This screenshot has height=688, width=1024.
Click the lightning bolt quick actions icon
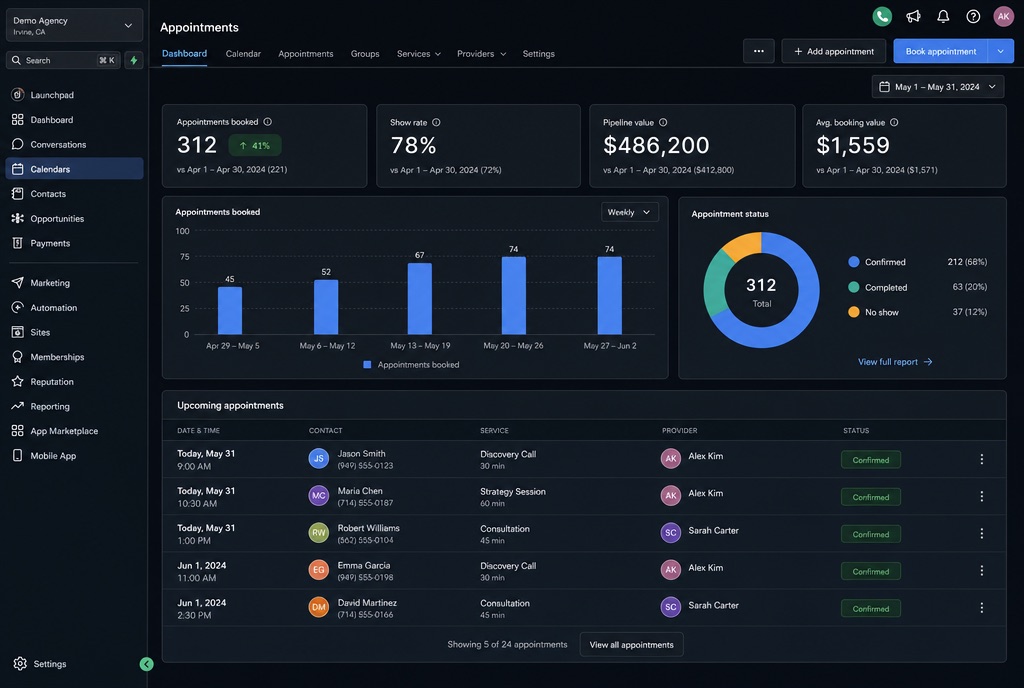coord(134,60)
